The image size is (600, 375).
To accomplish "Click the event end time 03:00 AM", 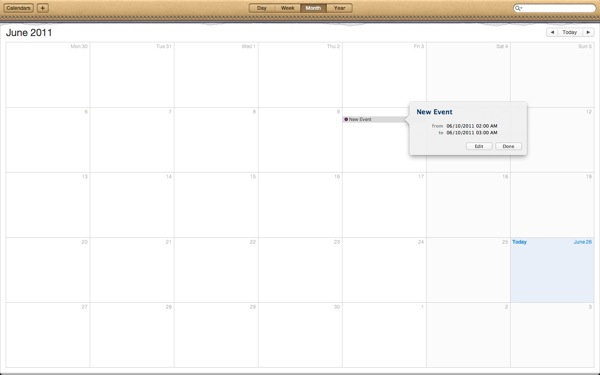I will pyautogui.click(x=486, y=133).
